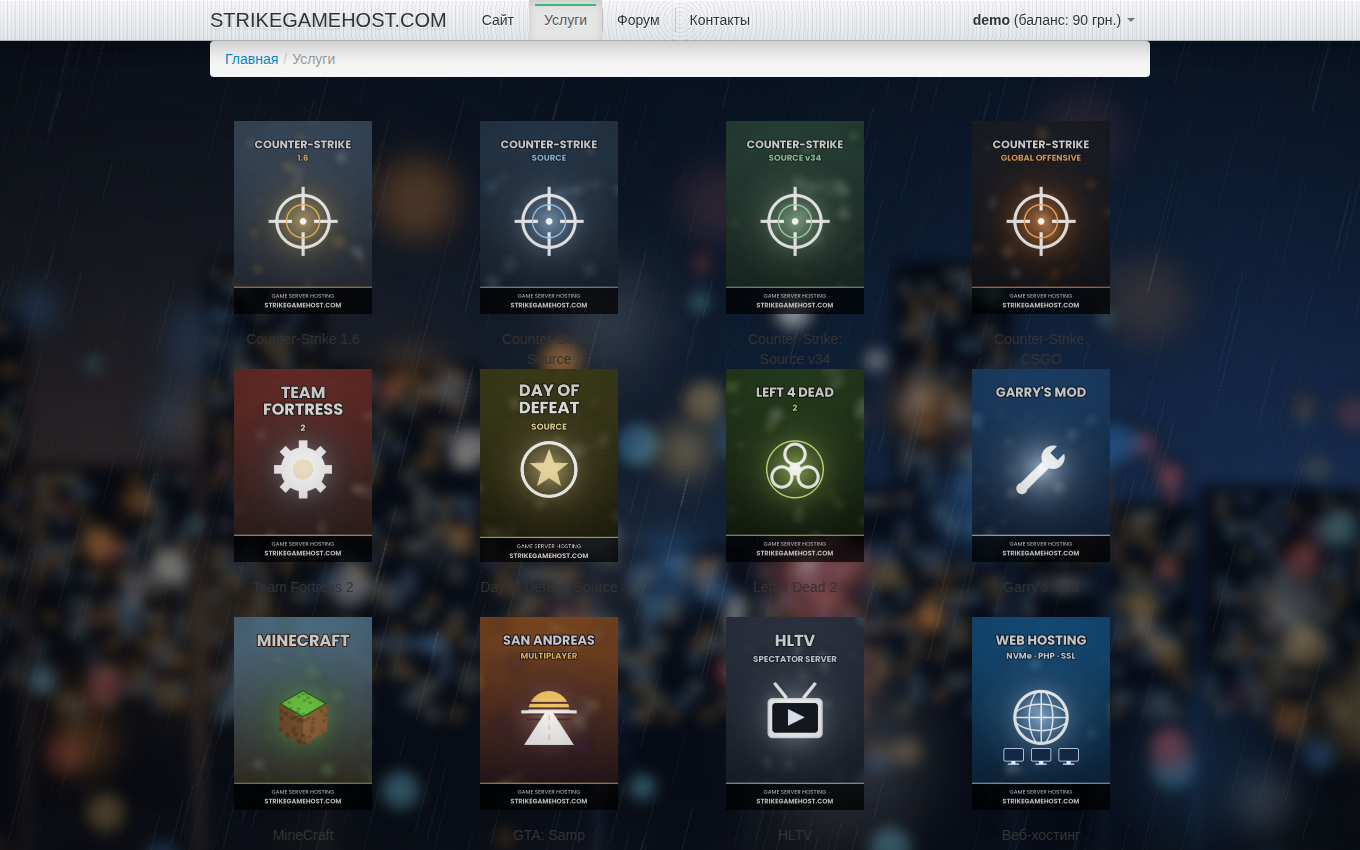
Task: Click the 'Counter-Strike: CSGO' caption link
Action: [1041, 349]
